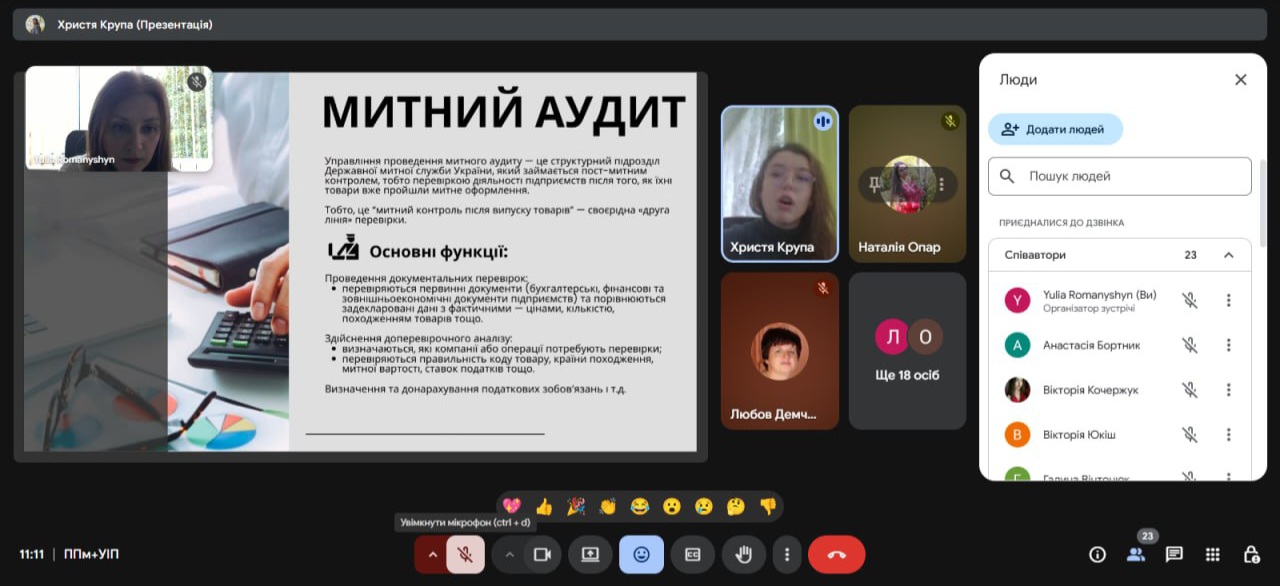The image size is (1280, 586).
Task: Expand the camera options chevron
Action: tap(509, 553)
